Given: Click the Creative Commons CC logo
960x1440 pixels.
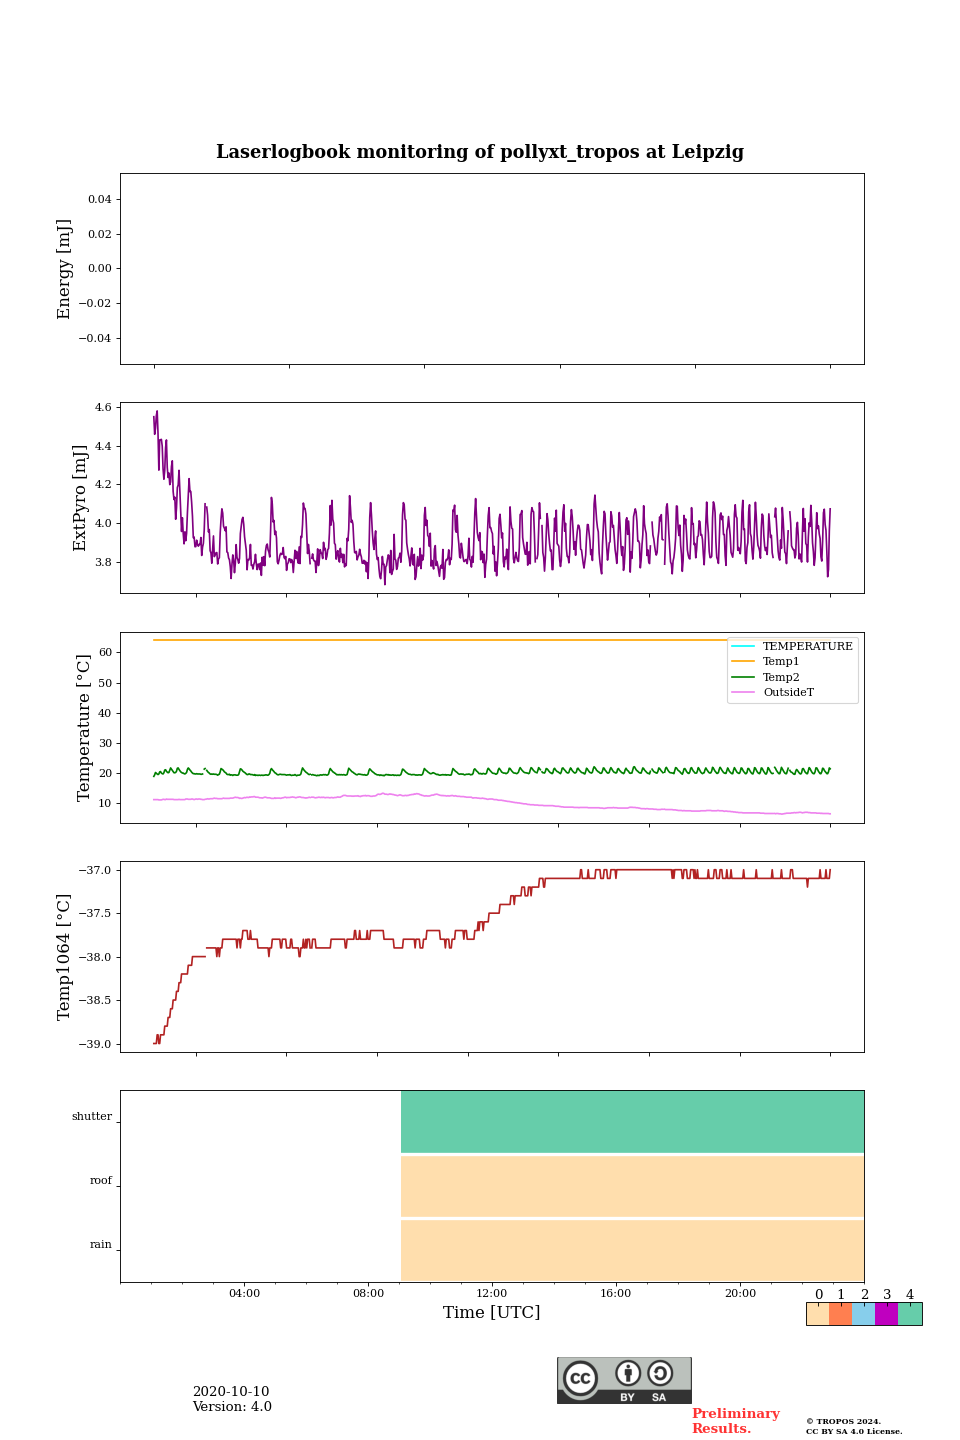Looking at the screenshot, I should [580, 1378].
